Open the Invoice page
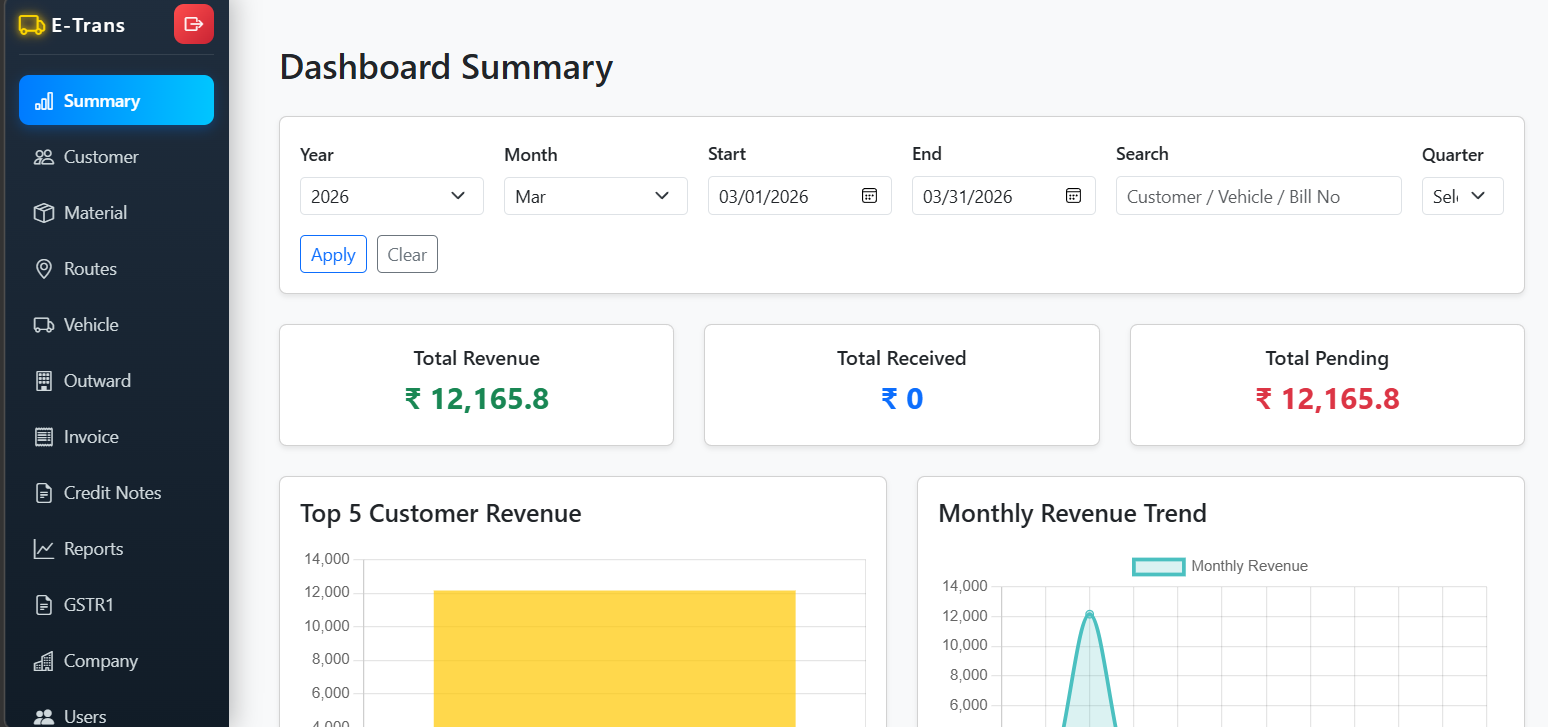Image resolution: width=1548 pixels, height=727 pixels. 116,437
